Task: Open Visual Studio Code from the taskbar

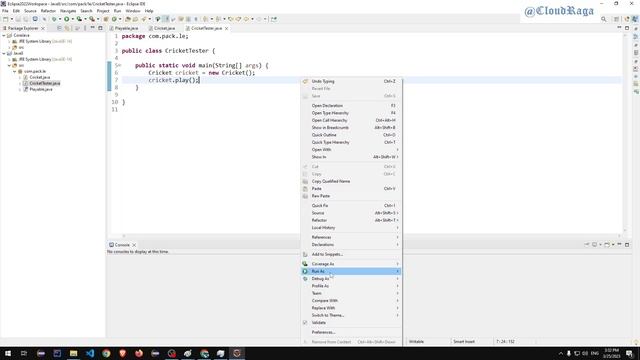Action: coord(90,353)
